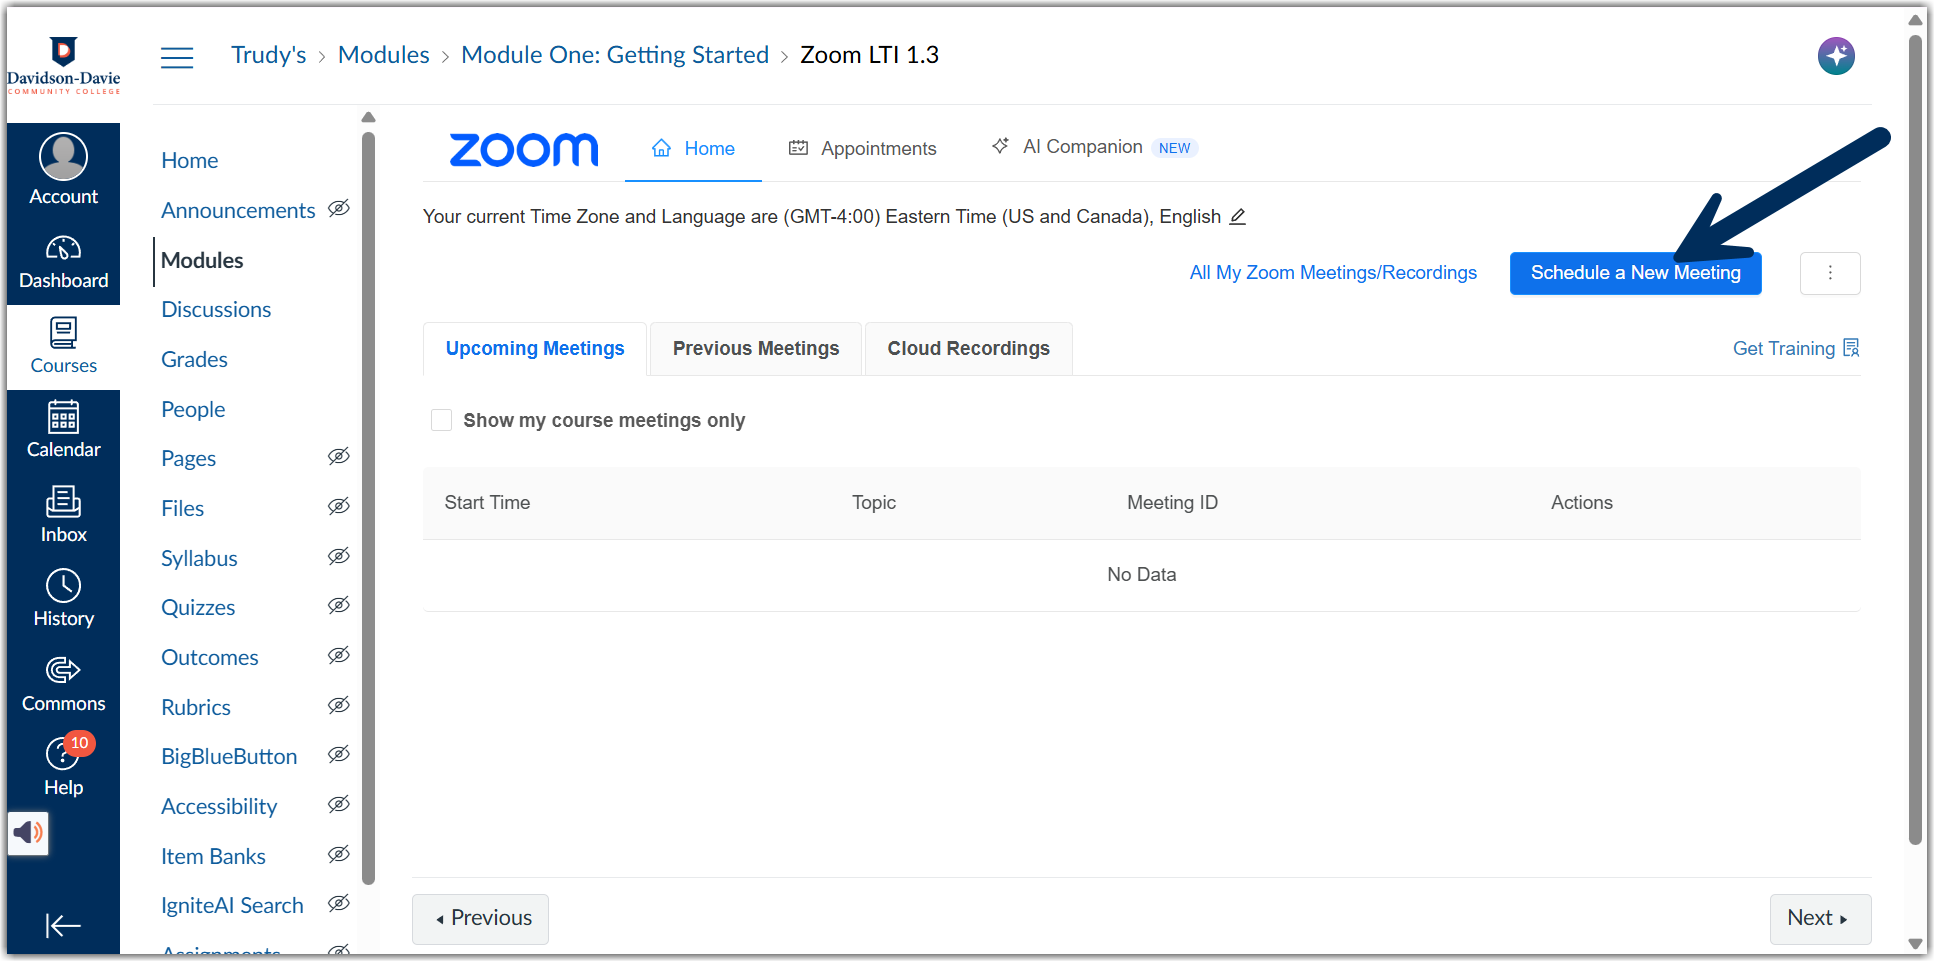Click the Get Training link
The width and height of the screenshot is (1935, 962).
pos(1783,348)
